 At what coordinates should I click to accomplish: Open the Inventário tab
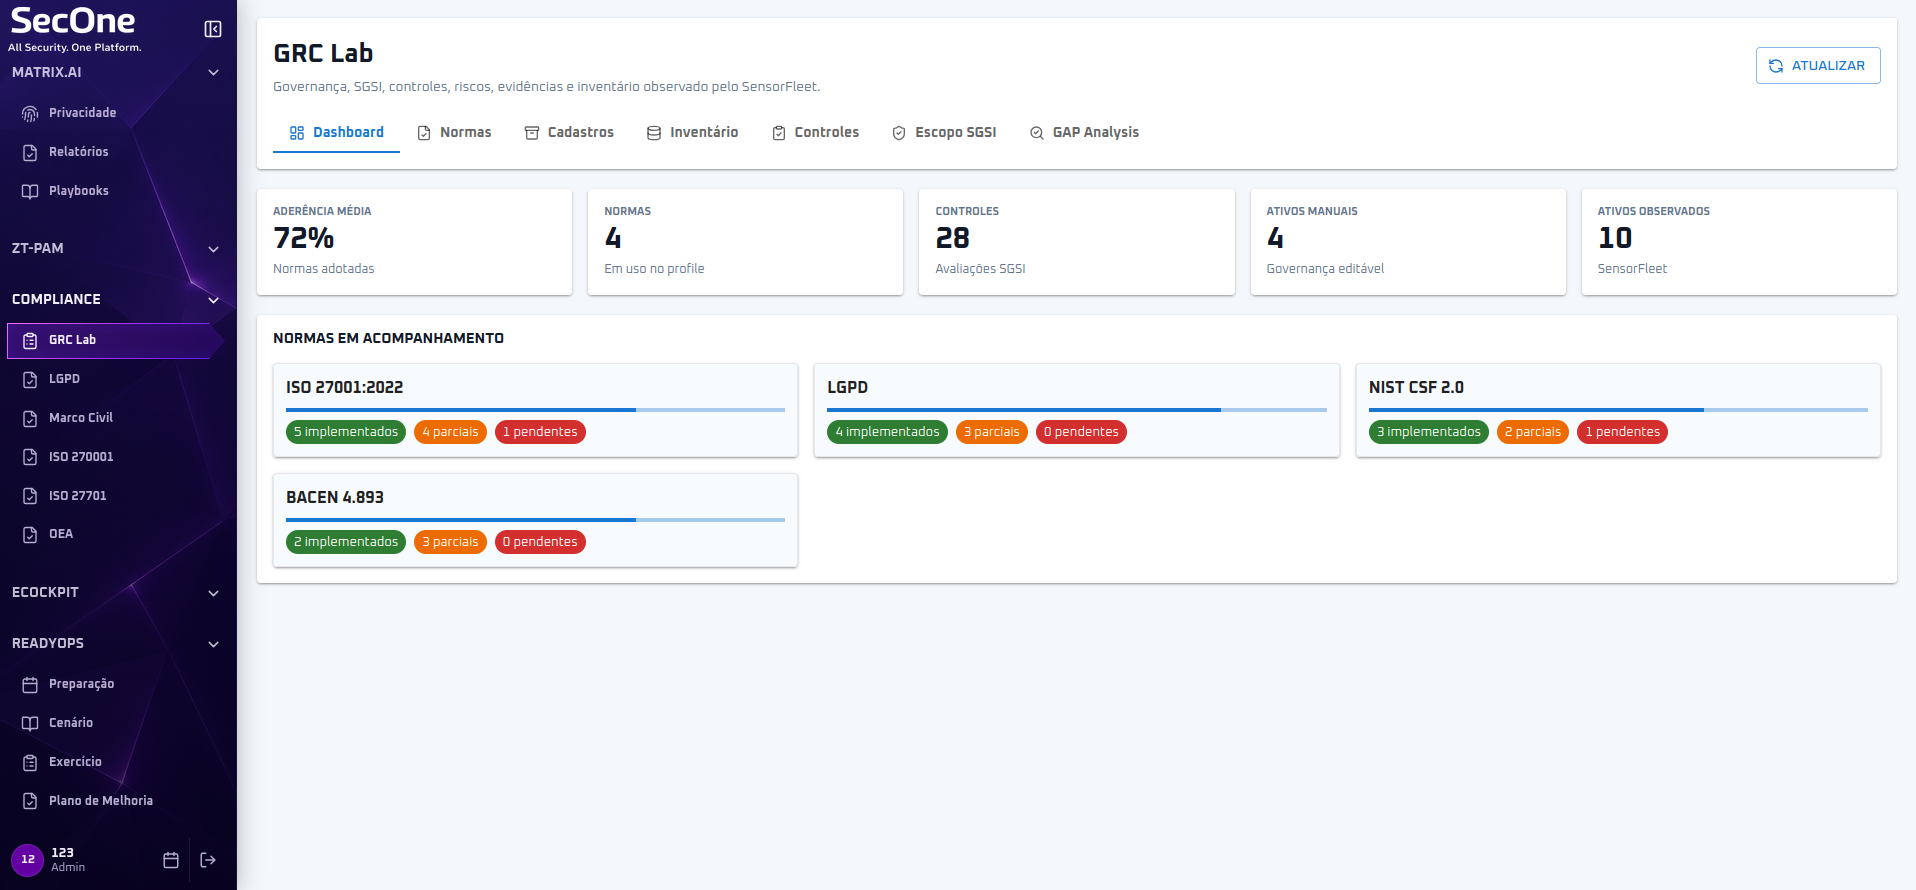pos(692,132)
